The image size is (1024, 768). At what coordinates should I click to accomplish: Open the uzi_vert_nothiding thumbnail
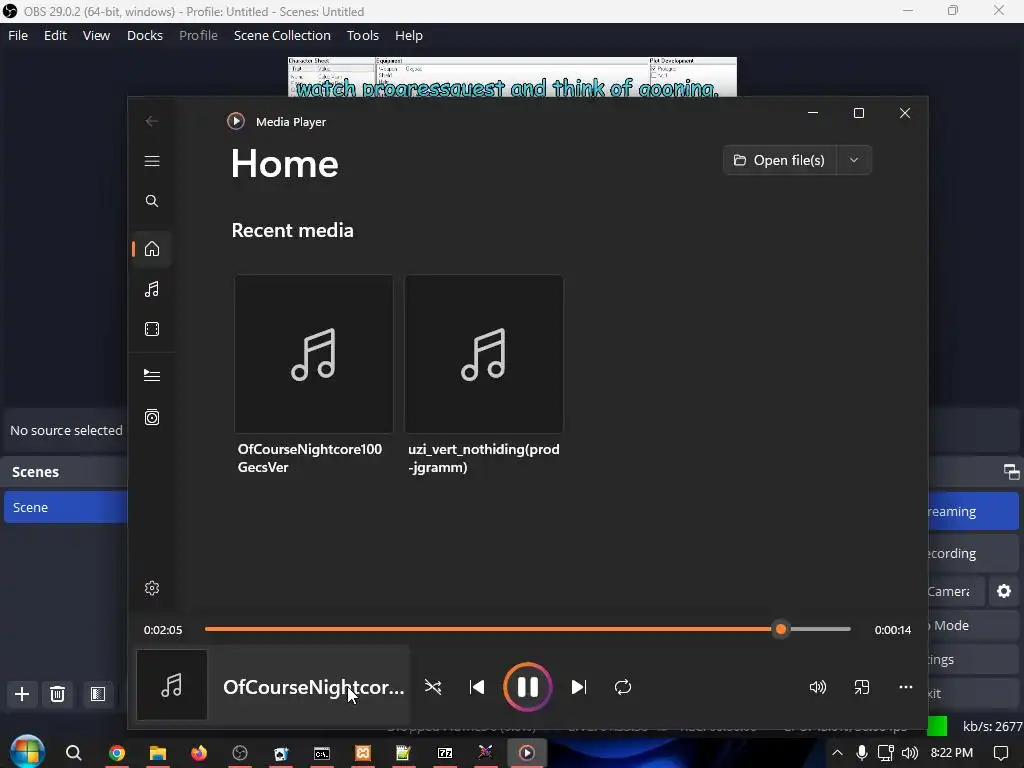click(484, 354)
